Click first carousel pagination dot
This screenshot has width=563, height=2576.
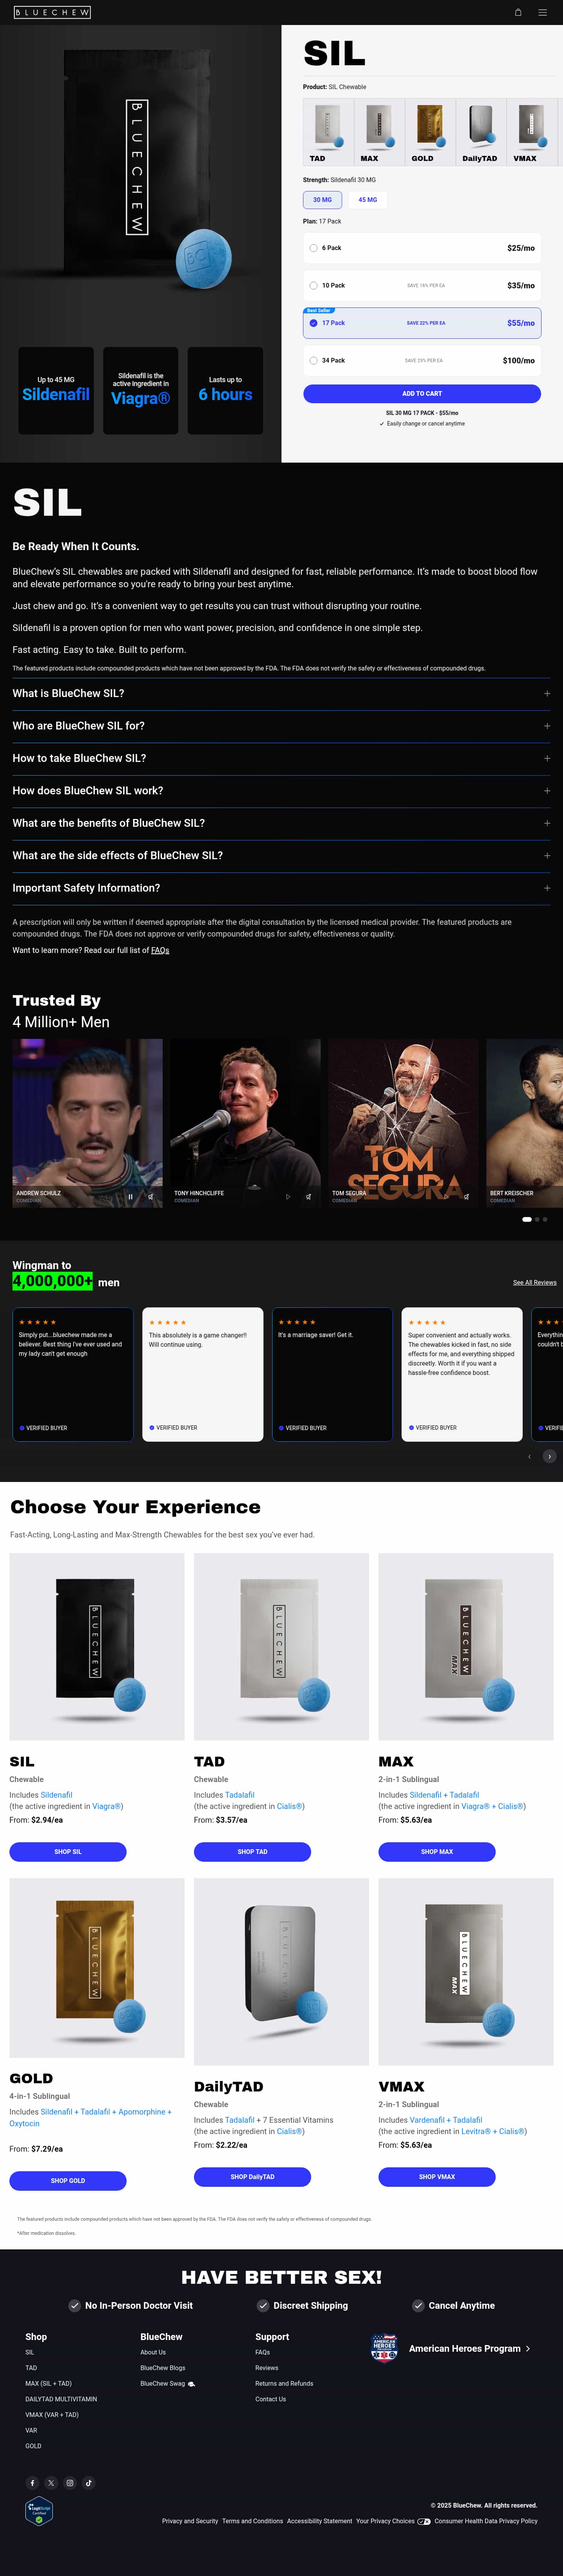[x=527, y=1219]
